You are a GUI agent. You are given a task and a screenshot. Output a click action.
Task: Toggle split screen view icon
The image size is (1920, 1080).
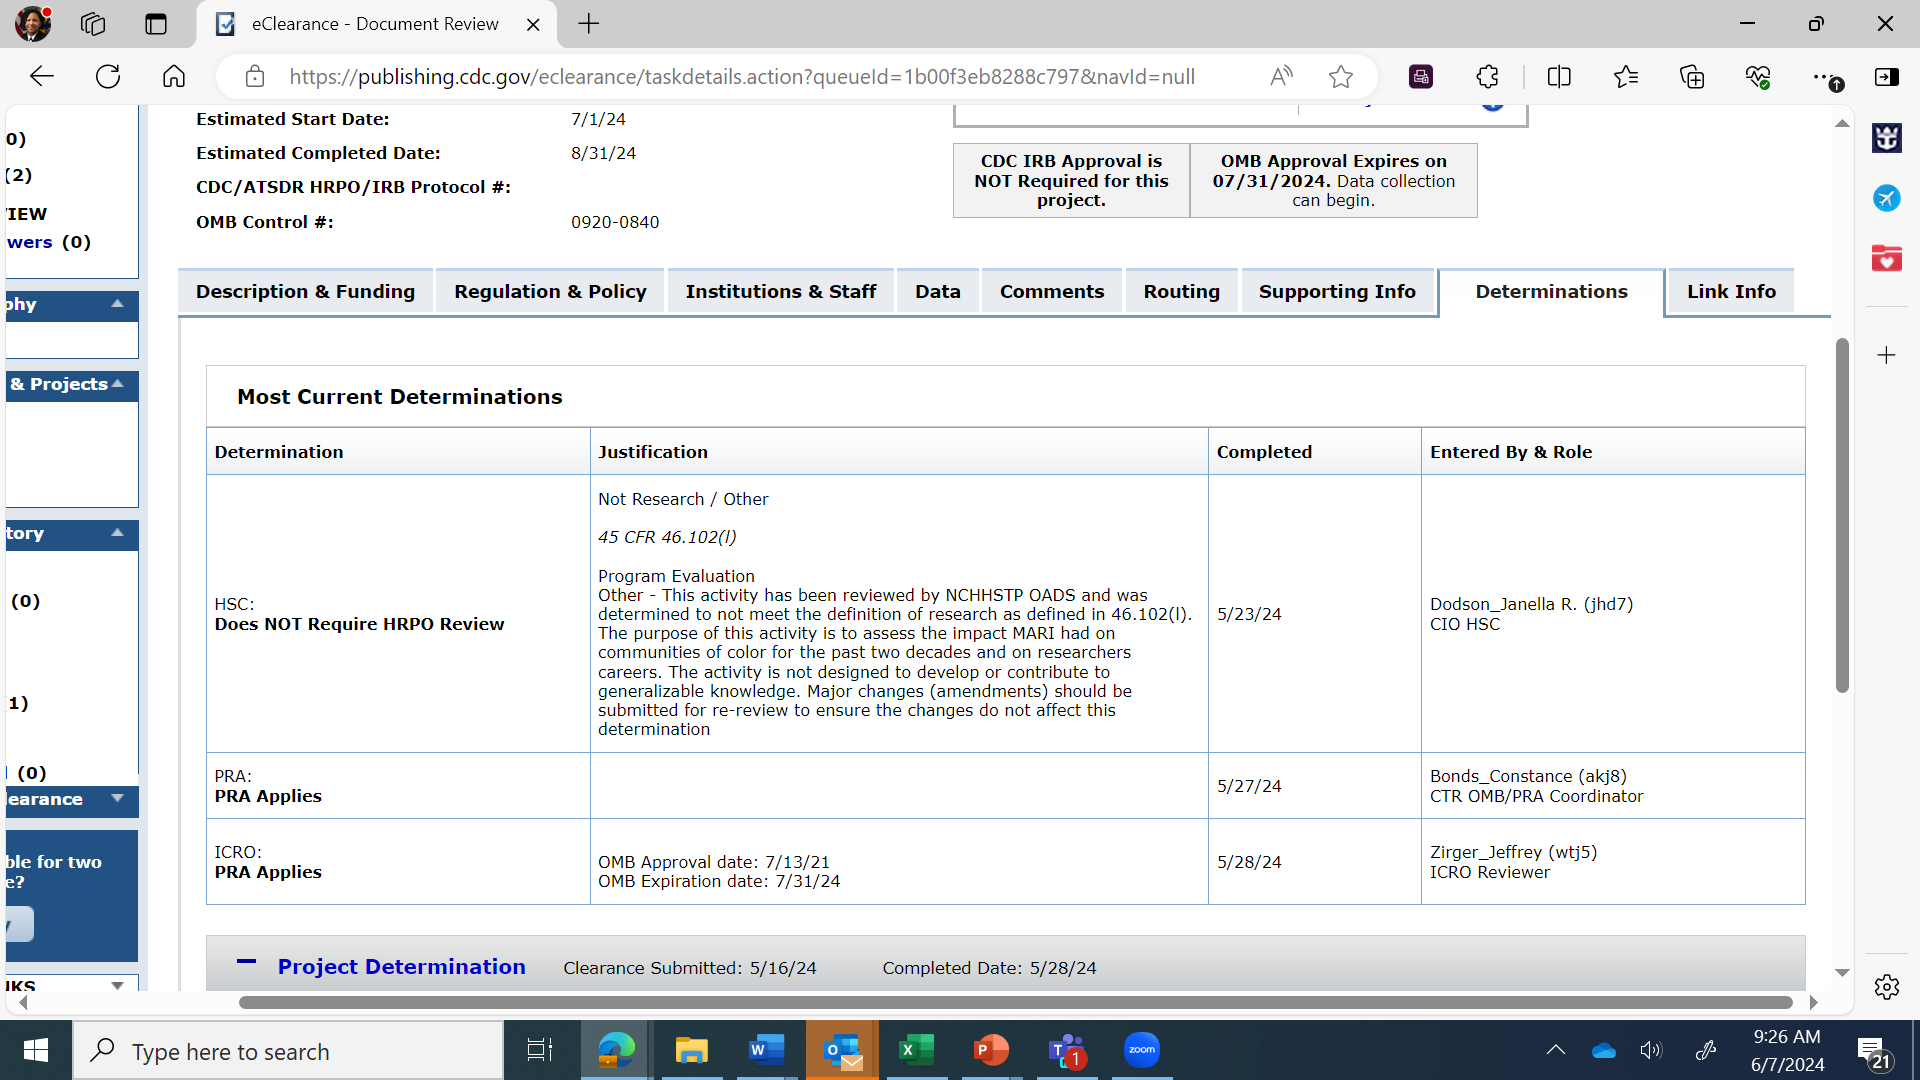[x=1559, y=76]
